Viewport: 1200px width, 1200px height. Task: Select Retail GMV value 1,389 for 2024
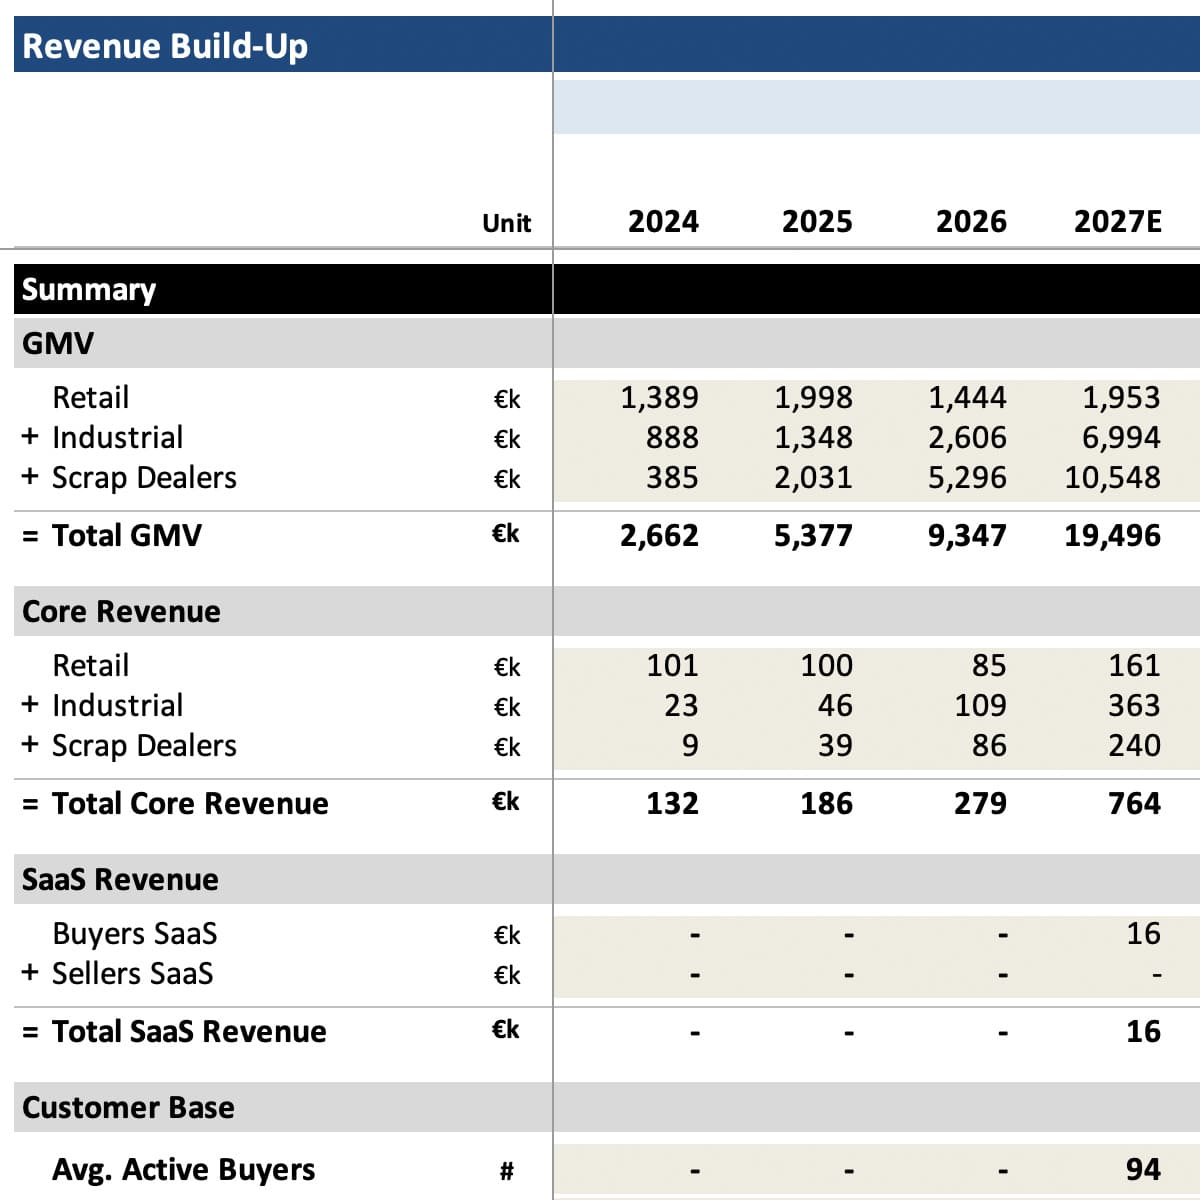659,397
